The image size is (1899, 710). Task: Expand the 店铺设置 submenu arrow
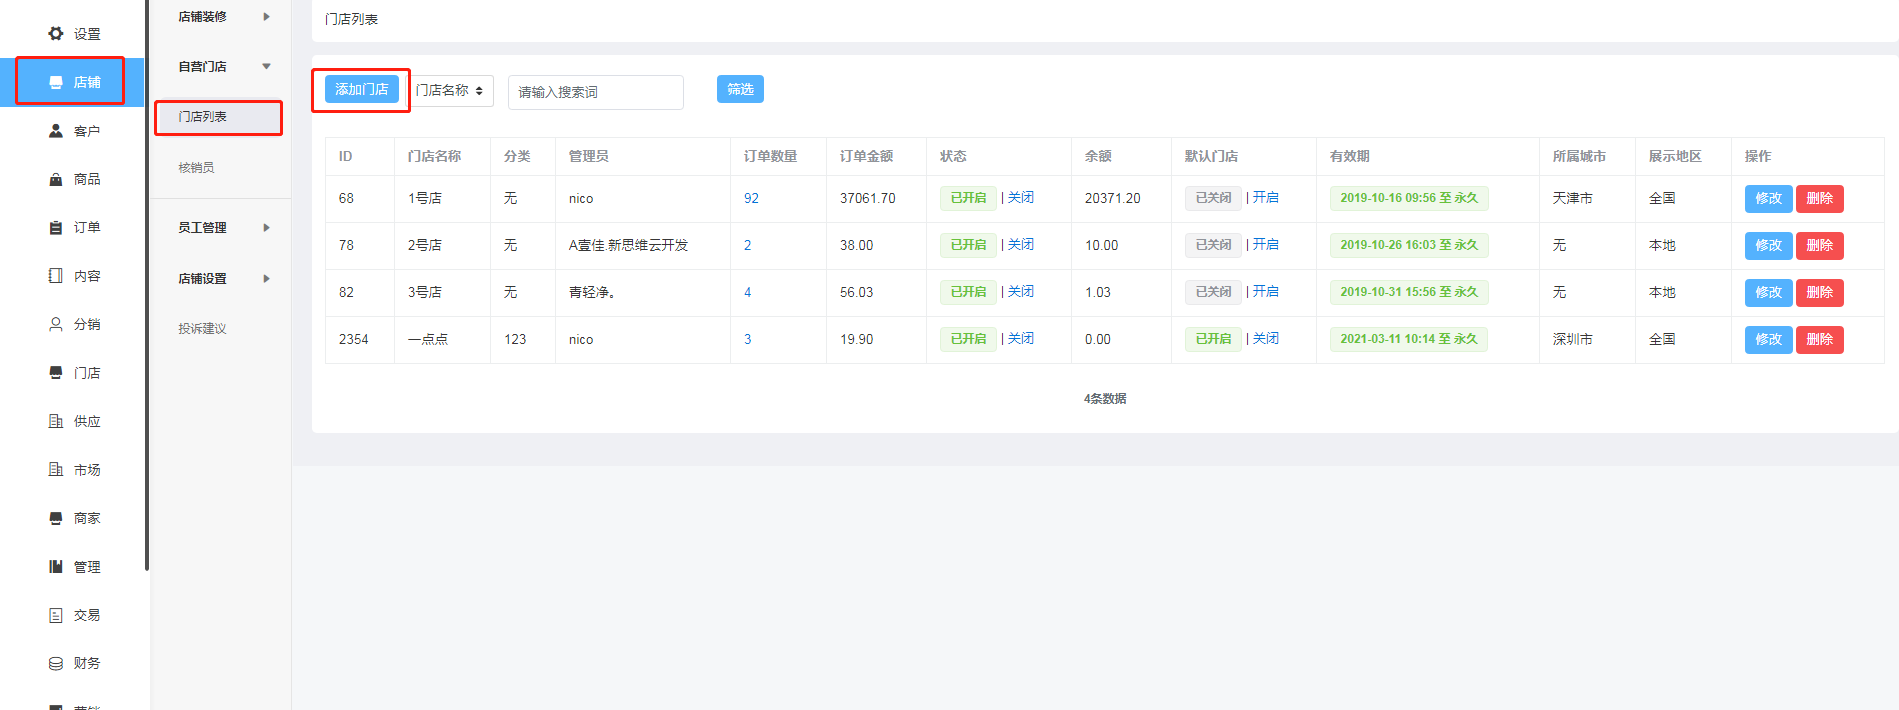click(266, 278)
